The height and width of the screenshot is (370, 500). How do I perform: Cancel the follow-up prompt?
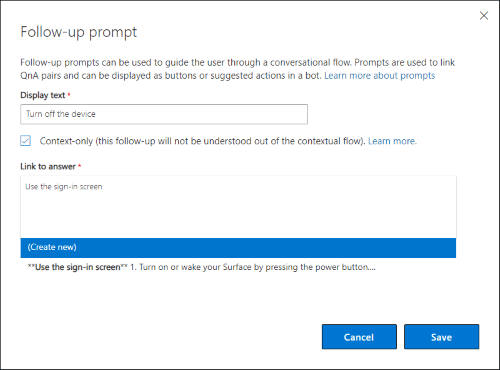(x=359, y=337)
